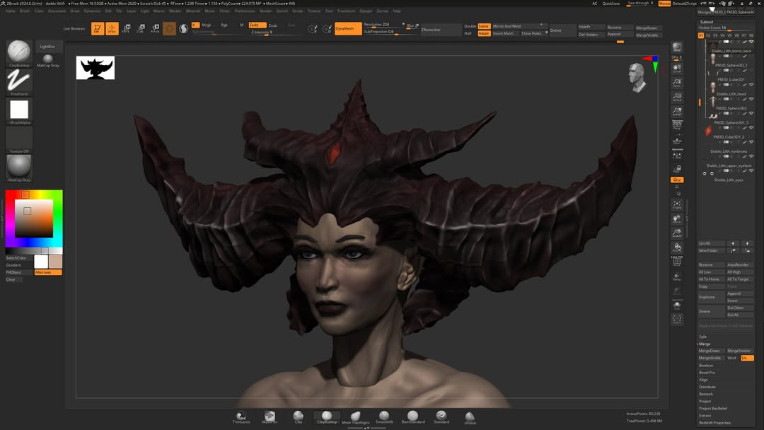Open LightBox
Viewport: 764px width, 430px height.
tap(48, 46)
